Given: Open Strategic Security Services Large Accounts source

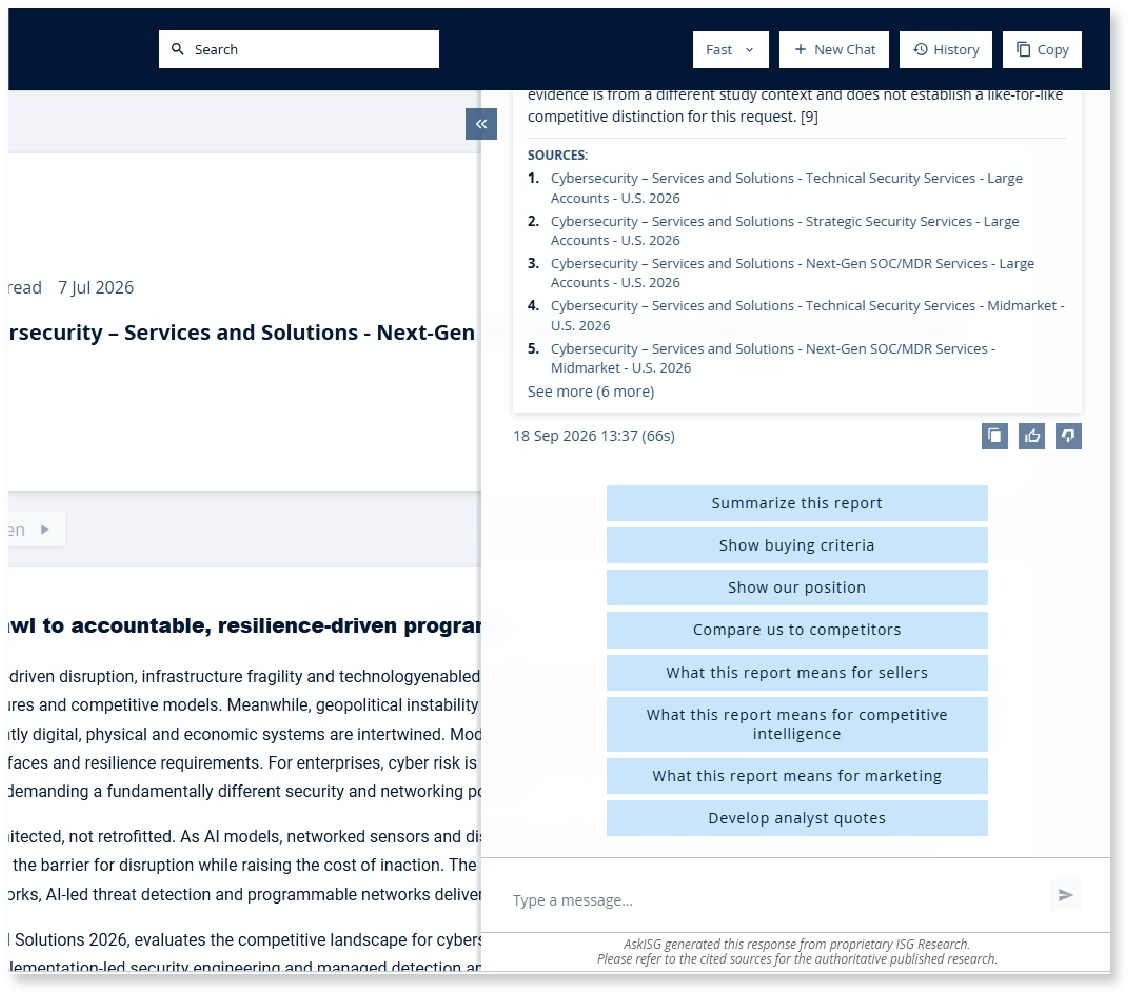Looking at the screenshot, I should click(x=785, y=230).
